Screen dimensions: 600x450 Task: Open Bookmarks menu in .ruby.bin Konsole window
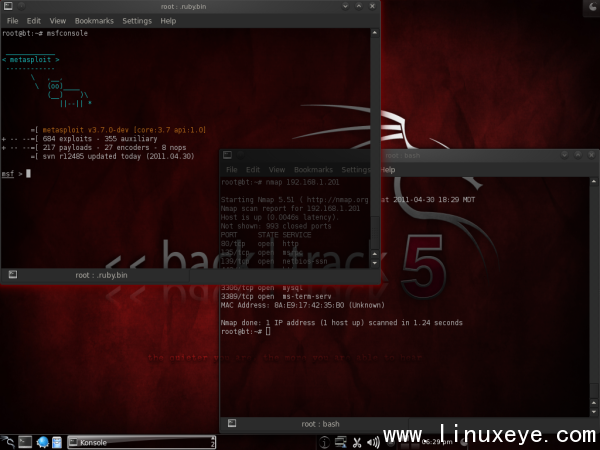94,21
